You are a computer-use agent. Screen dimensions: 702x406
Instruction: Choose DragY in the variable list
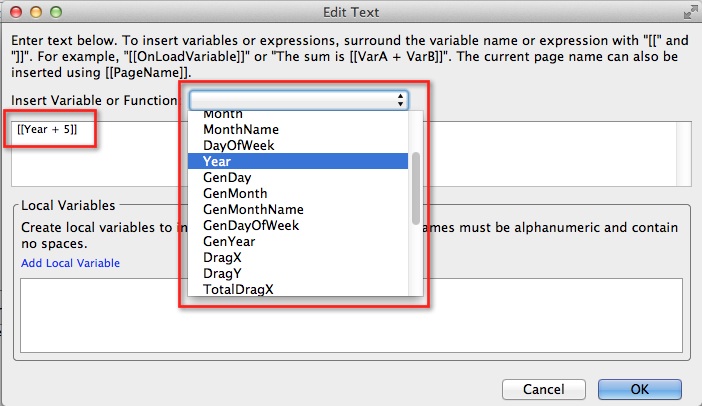pos(220,273)
